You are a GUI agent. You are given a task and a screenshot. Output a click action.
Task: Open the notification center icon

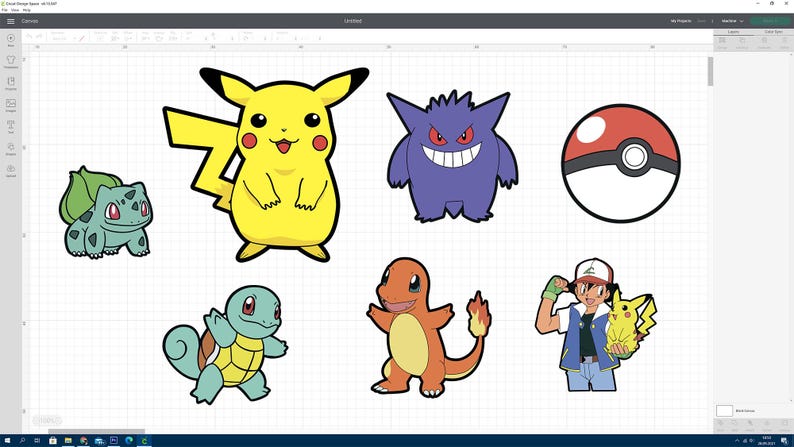pos(784,441)
